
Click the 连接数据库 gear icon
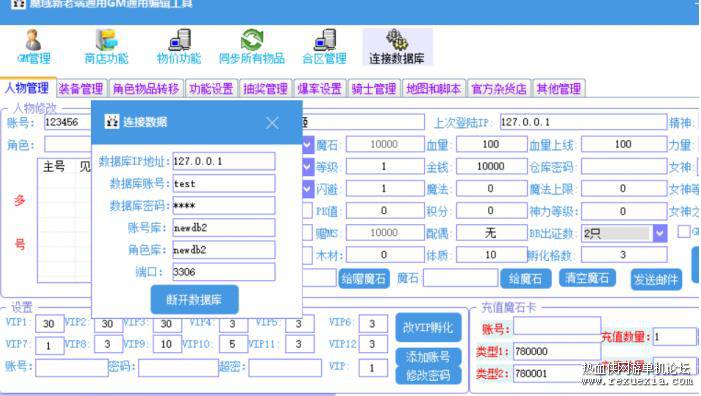(397, 46)
